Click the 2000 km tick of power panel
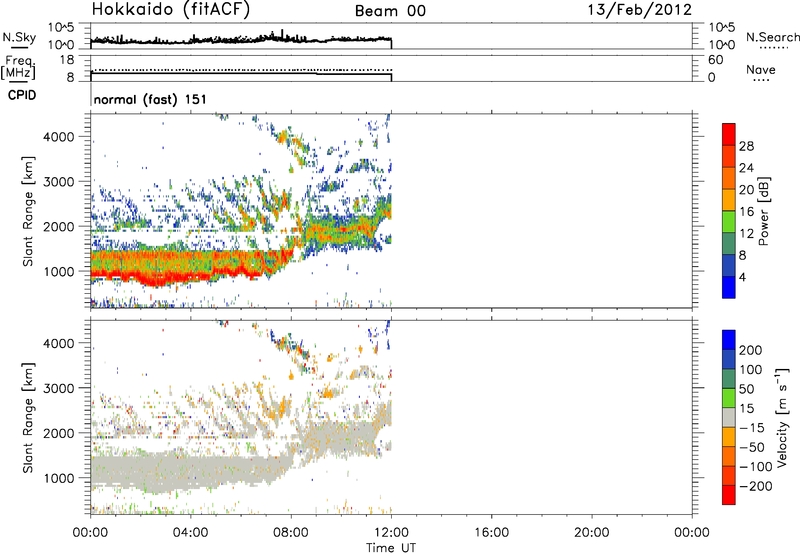The image size is (800, 554). (58, 226)
